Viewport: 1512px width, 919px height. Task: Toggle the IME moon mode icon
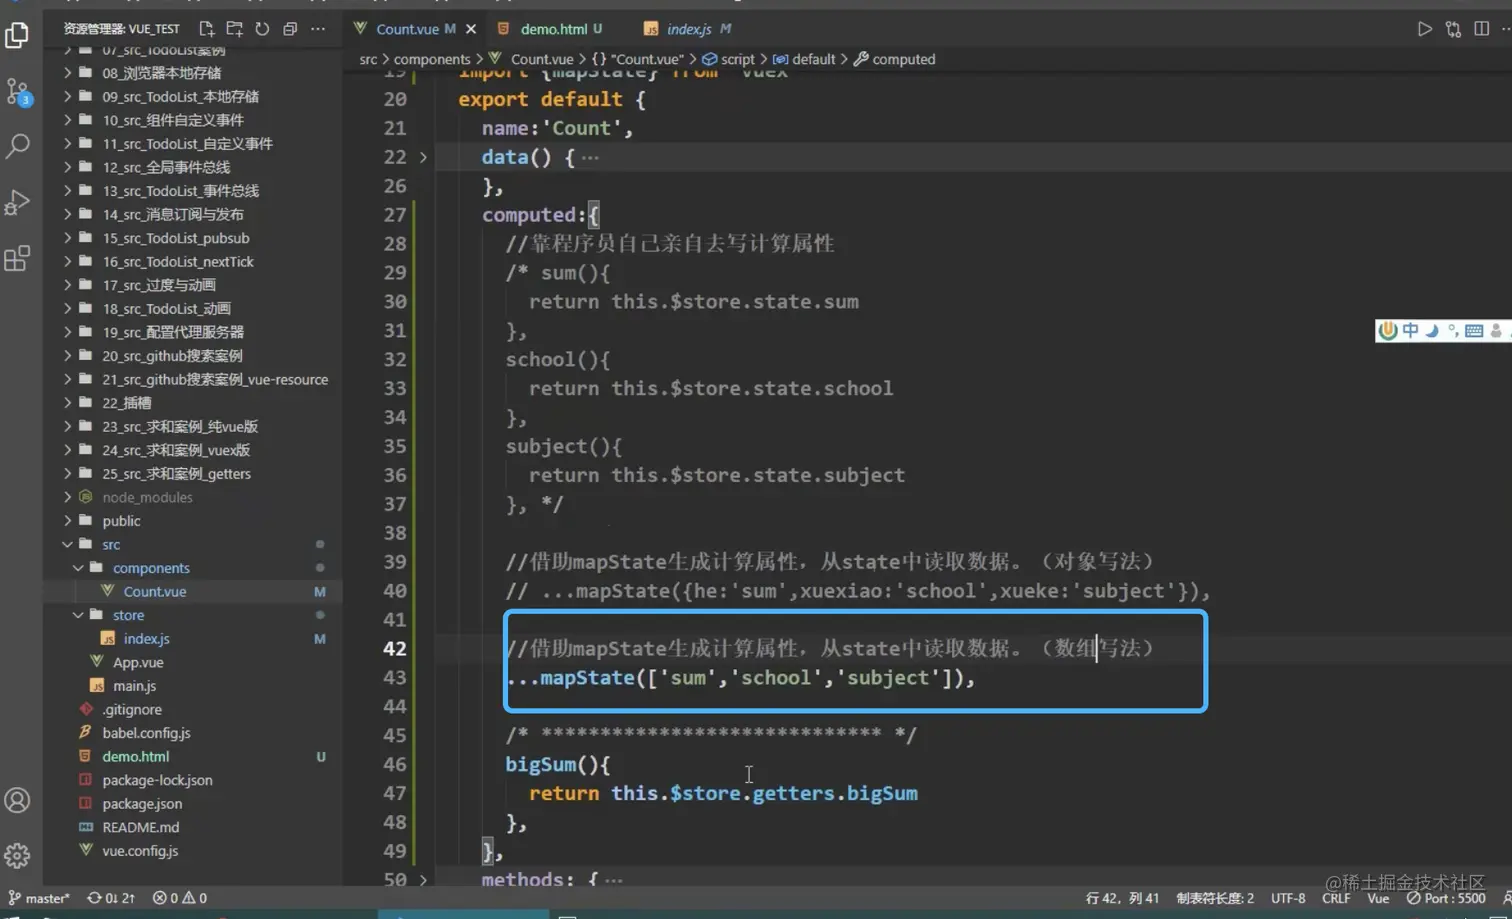tap(1431, 331)
